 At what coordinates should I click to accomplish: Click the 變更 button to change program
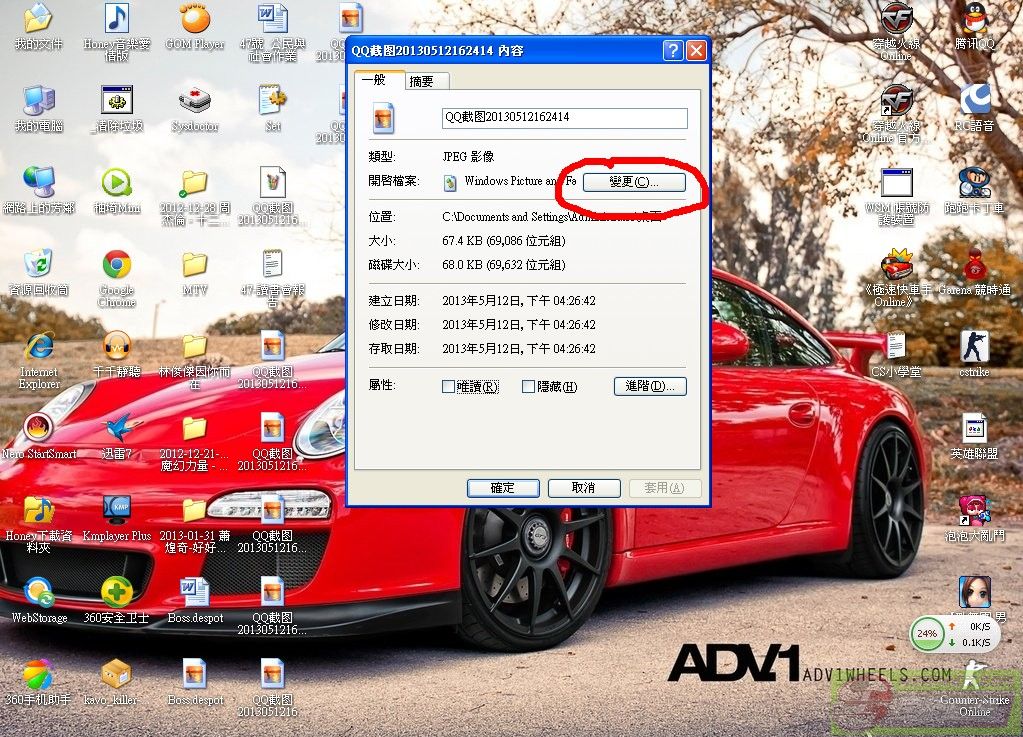pos(634,182)
